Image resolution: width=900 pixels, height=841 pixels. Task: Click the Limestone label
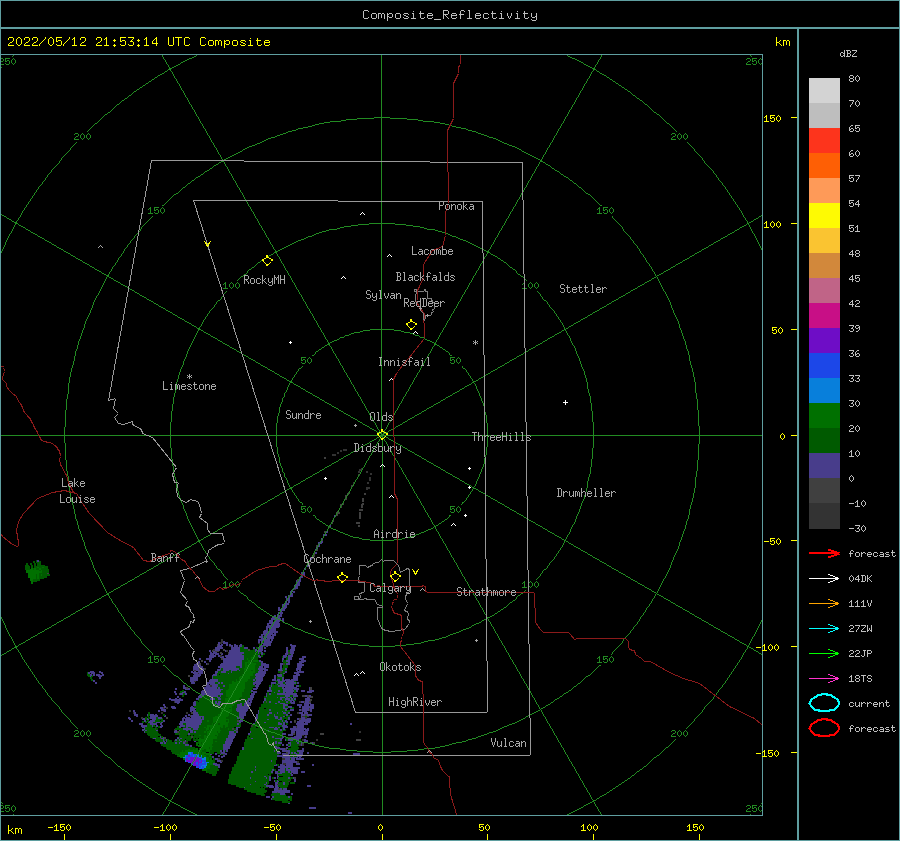tap(189, 386)
